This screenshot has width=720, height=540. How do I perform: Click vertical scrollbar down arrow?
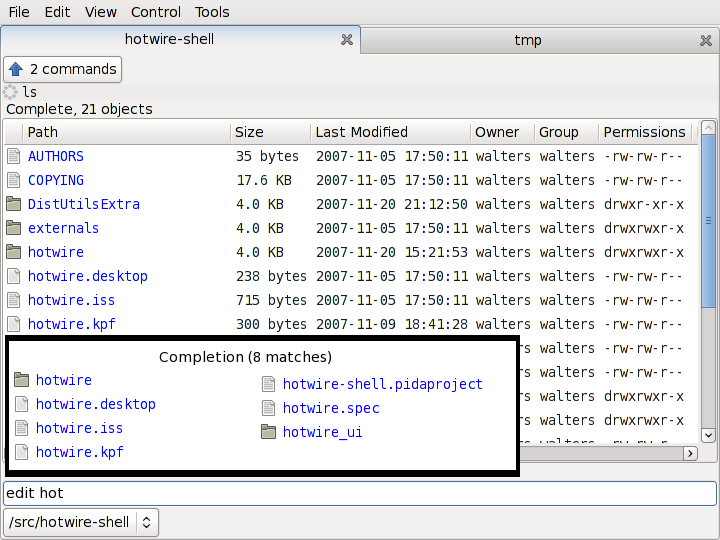[x=708, y=435]
